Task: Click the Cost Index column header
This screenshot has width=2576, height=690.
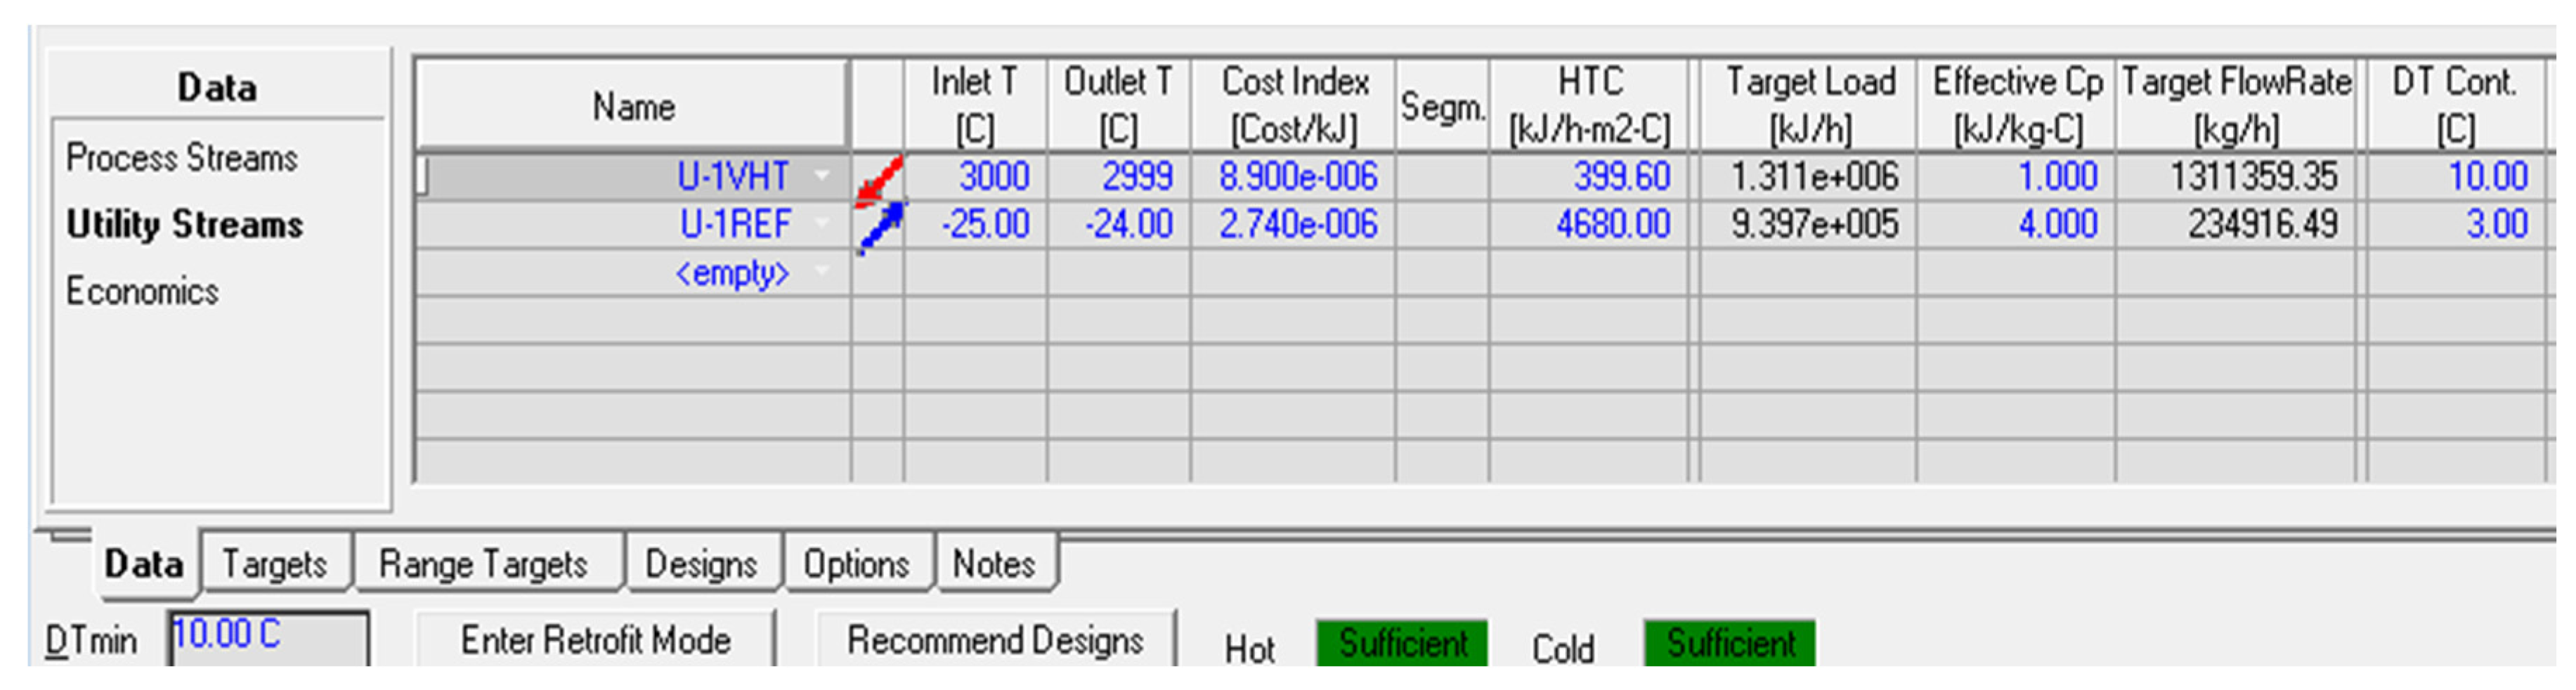Action: 1294,105
